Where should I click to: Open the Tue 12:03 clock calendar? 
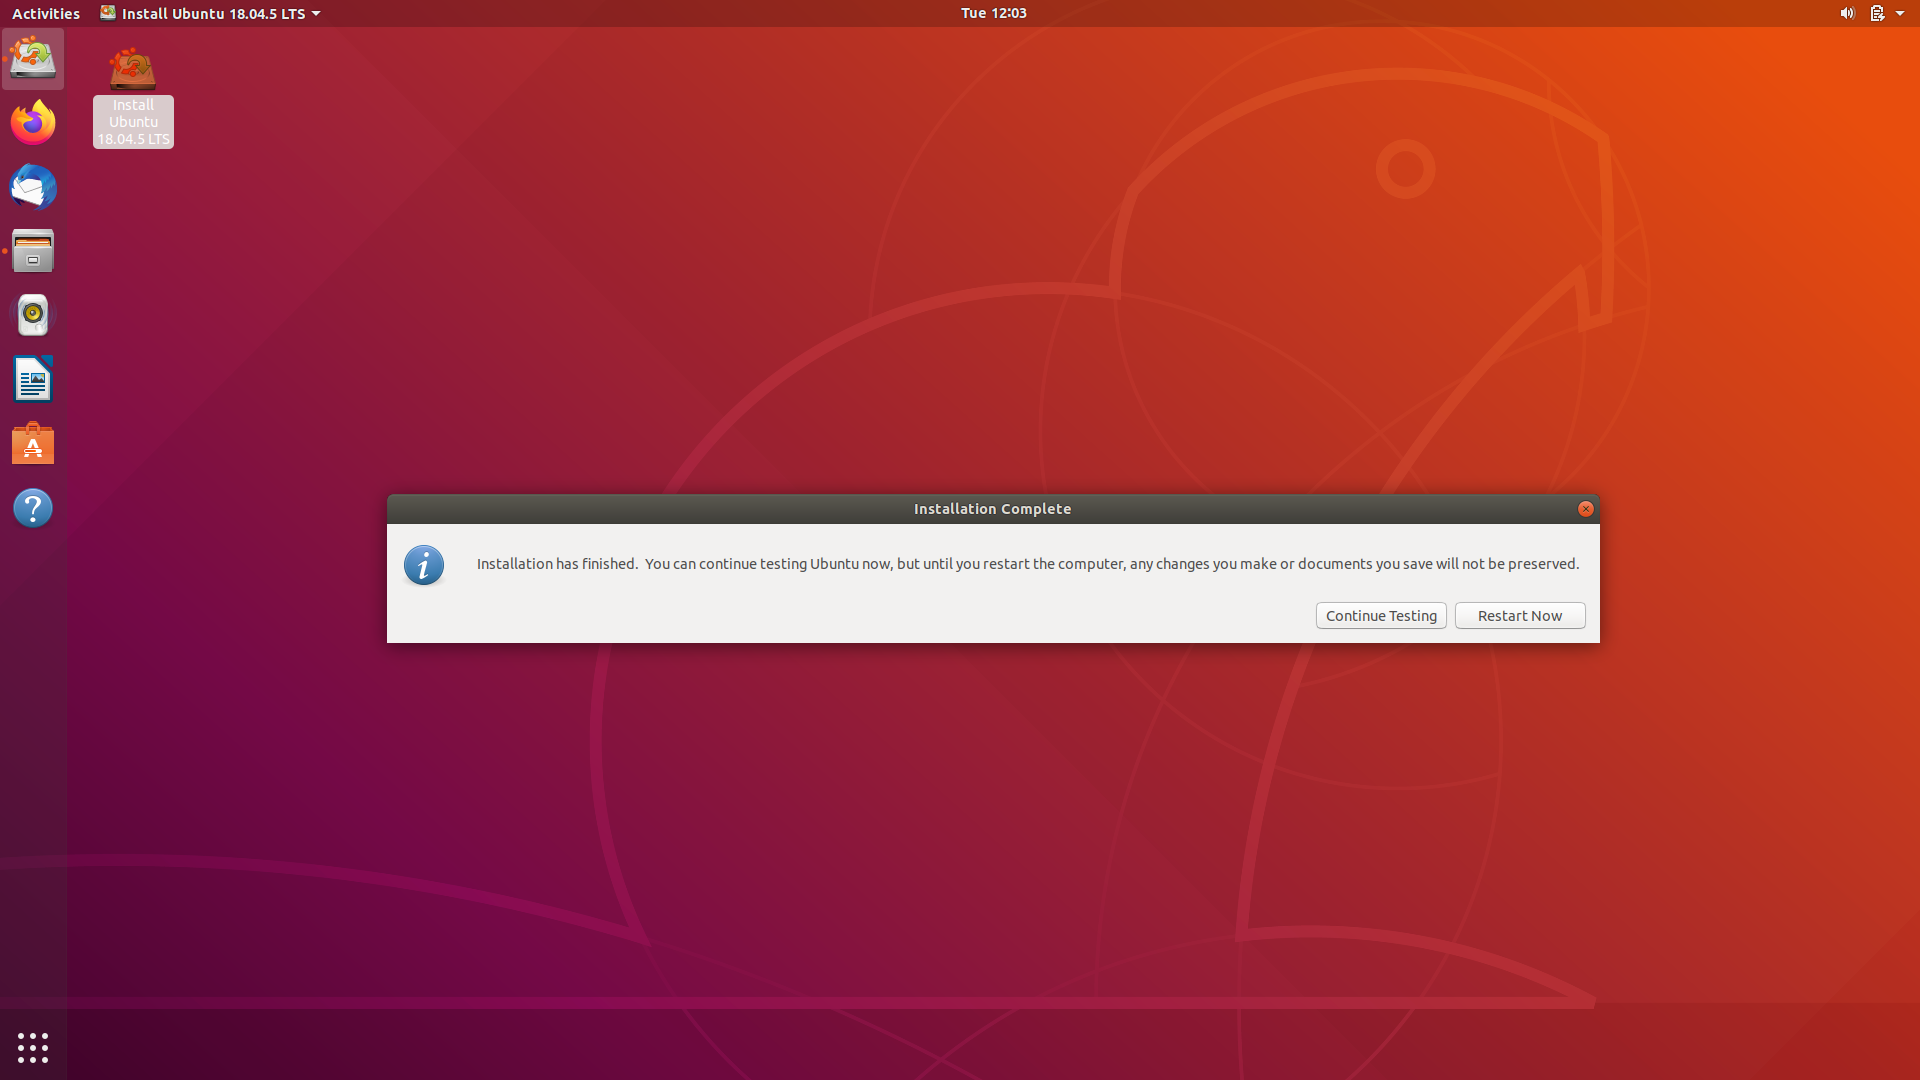[993, 13]
